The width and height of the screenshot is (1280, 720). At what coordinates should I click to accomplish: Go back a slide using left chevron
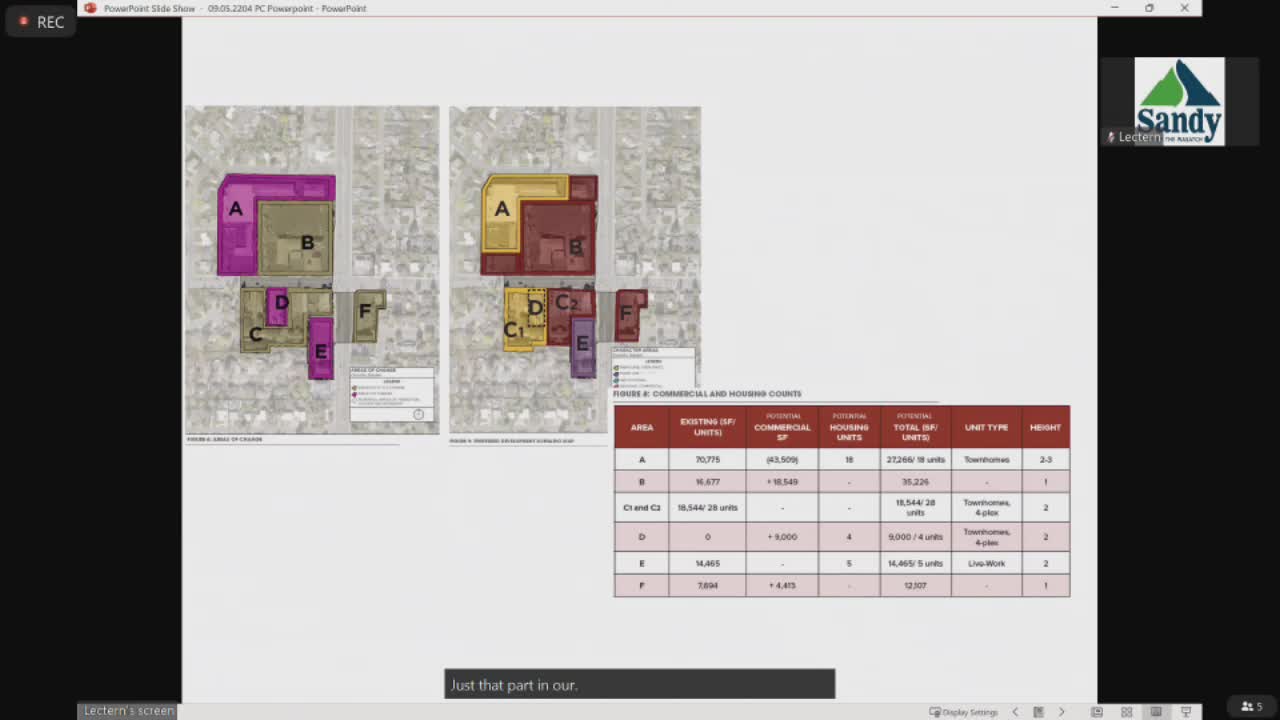(1015, 711)
